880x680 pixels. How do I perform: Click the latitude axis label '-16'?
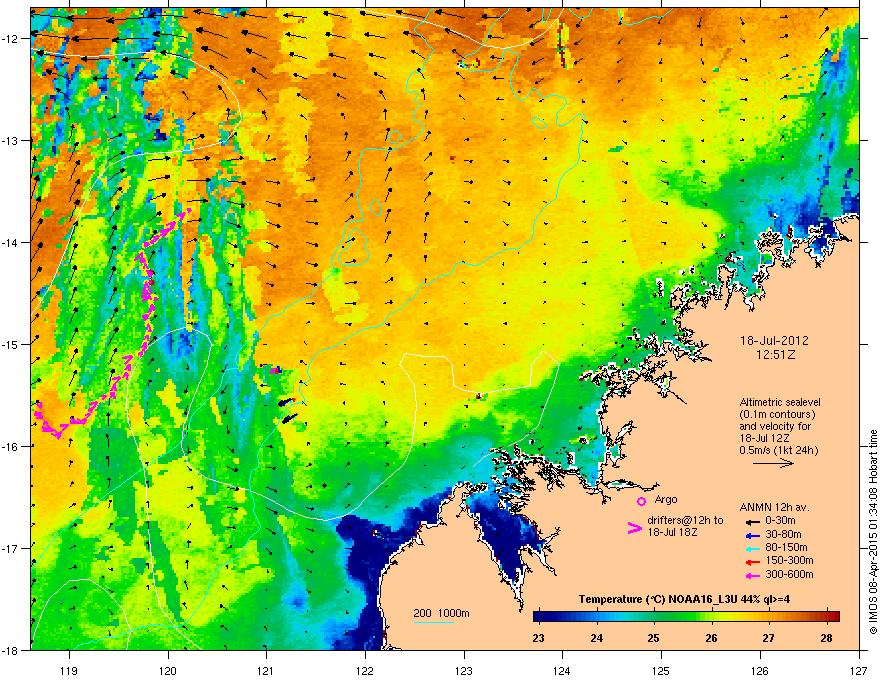click(10, 447)
